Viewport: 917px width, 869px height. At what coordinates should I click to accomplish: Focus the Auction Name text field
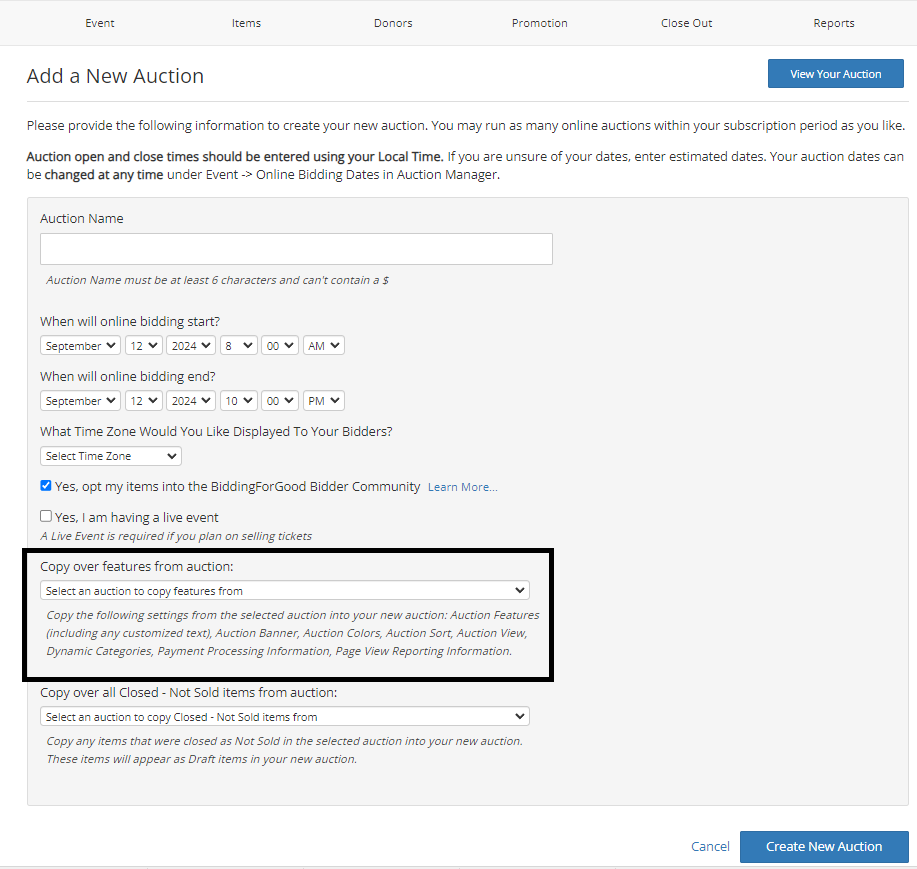[x=296, y=249]
